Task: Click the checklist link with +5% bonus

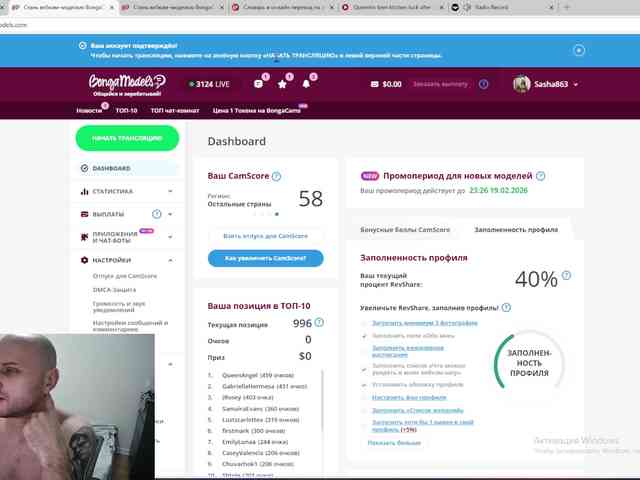Action: pyautogui.click(x=422, y=426)
